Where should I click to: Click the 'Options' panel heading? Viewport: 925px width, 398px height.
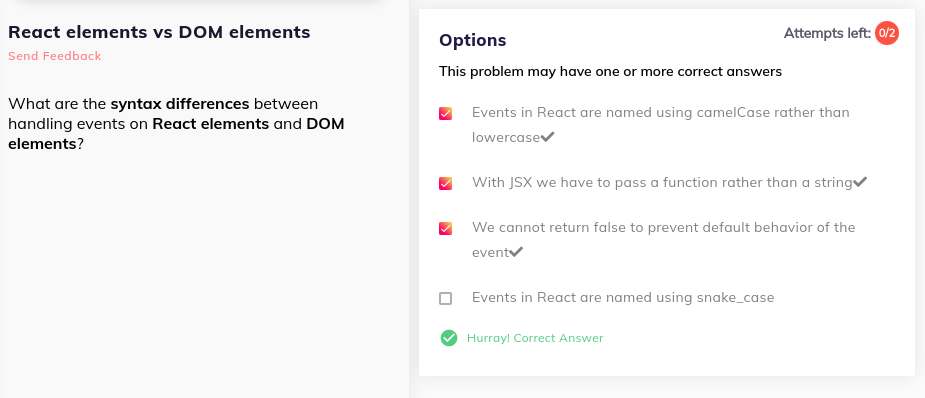tap(473, 40)
